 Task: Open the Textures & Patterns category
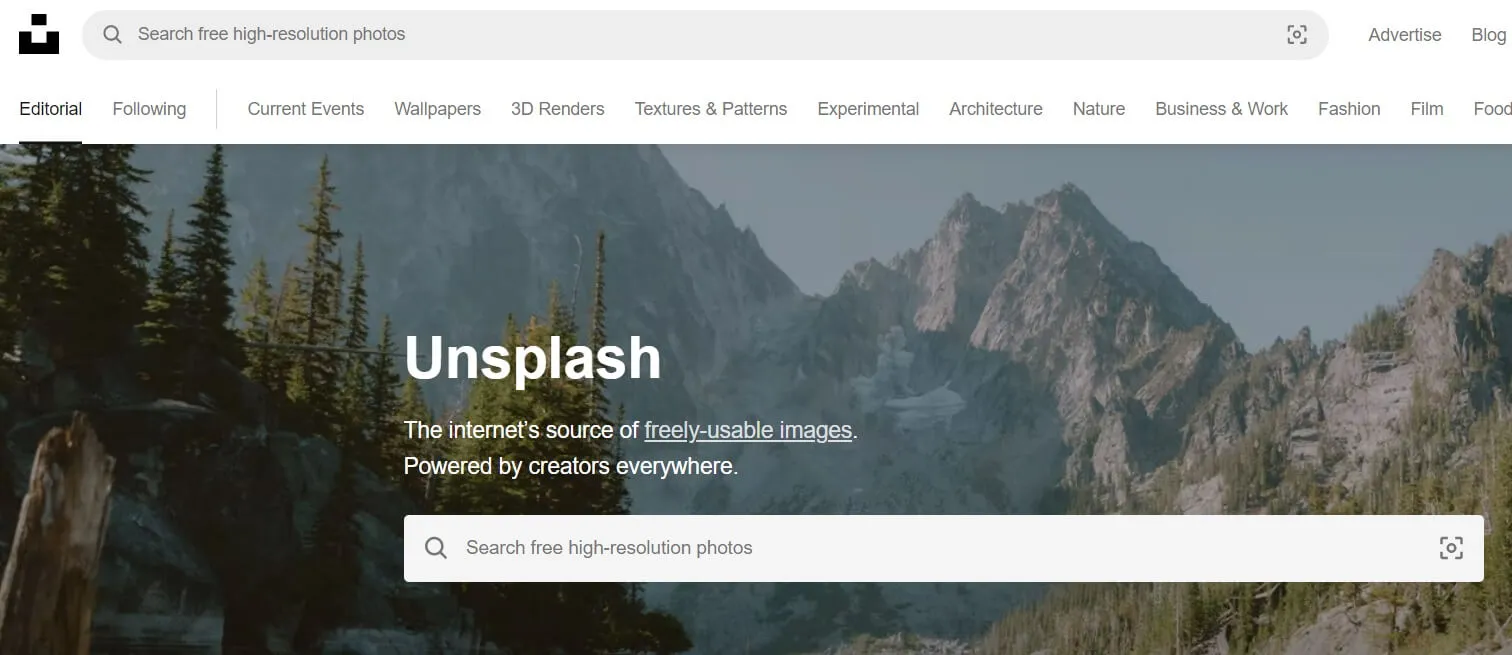(711, 109)
